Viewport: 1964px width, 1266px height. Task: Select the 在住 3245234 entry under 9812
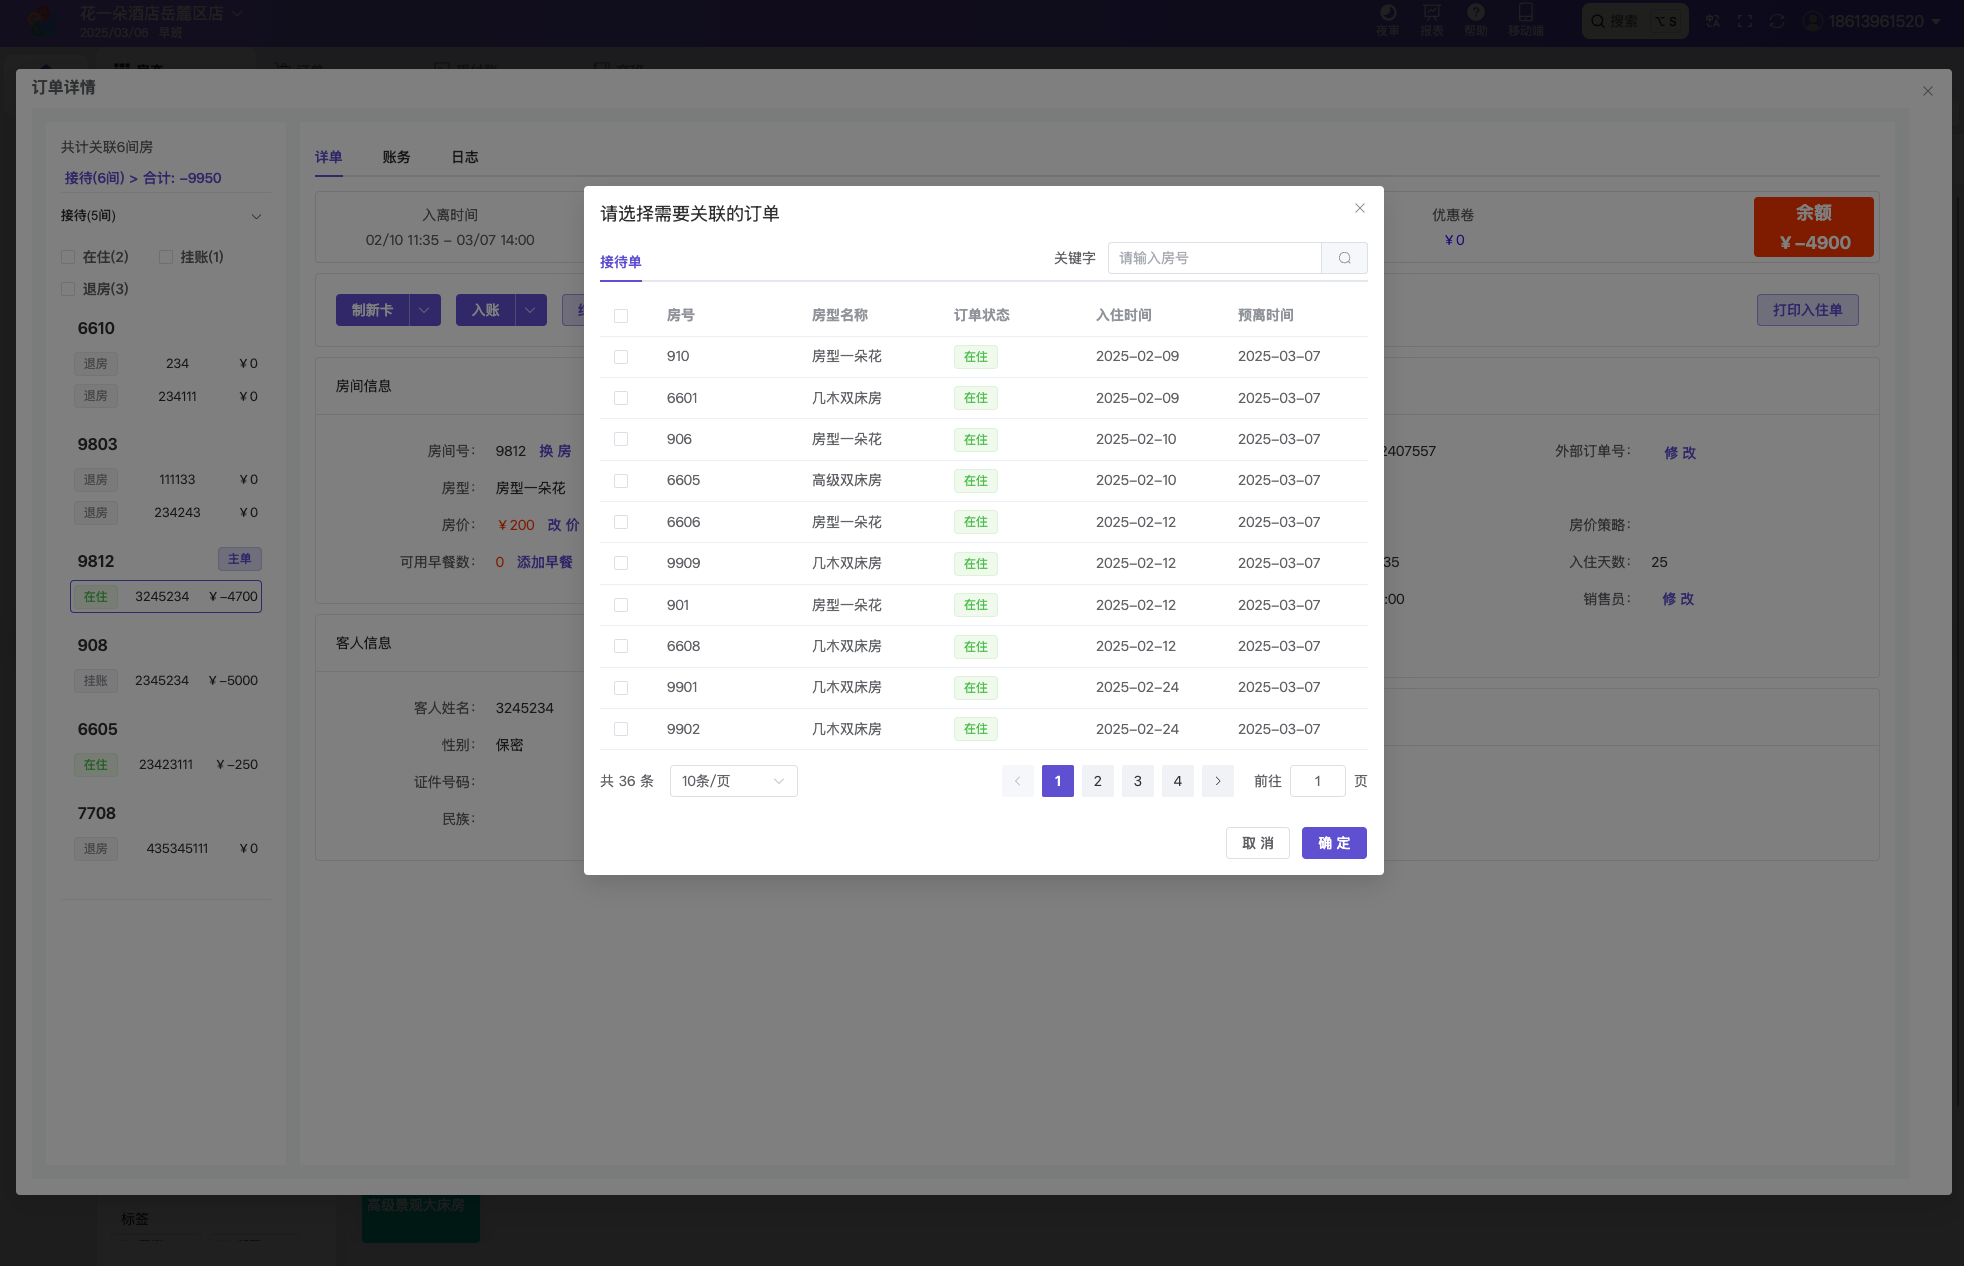(166, 596)
